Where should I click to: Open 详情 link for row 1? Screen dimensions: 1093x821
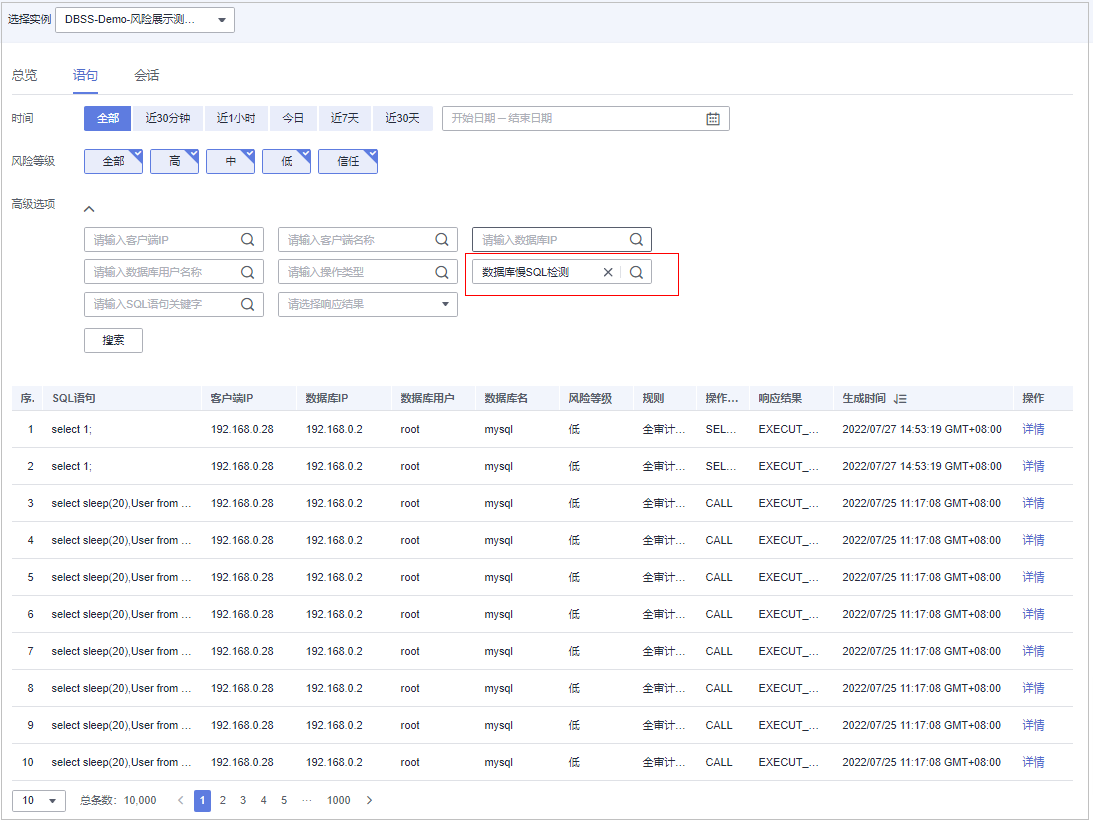tap(1032, 429)
